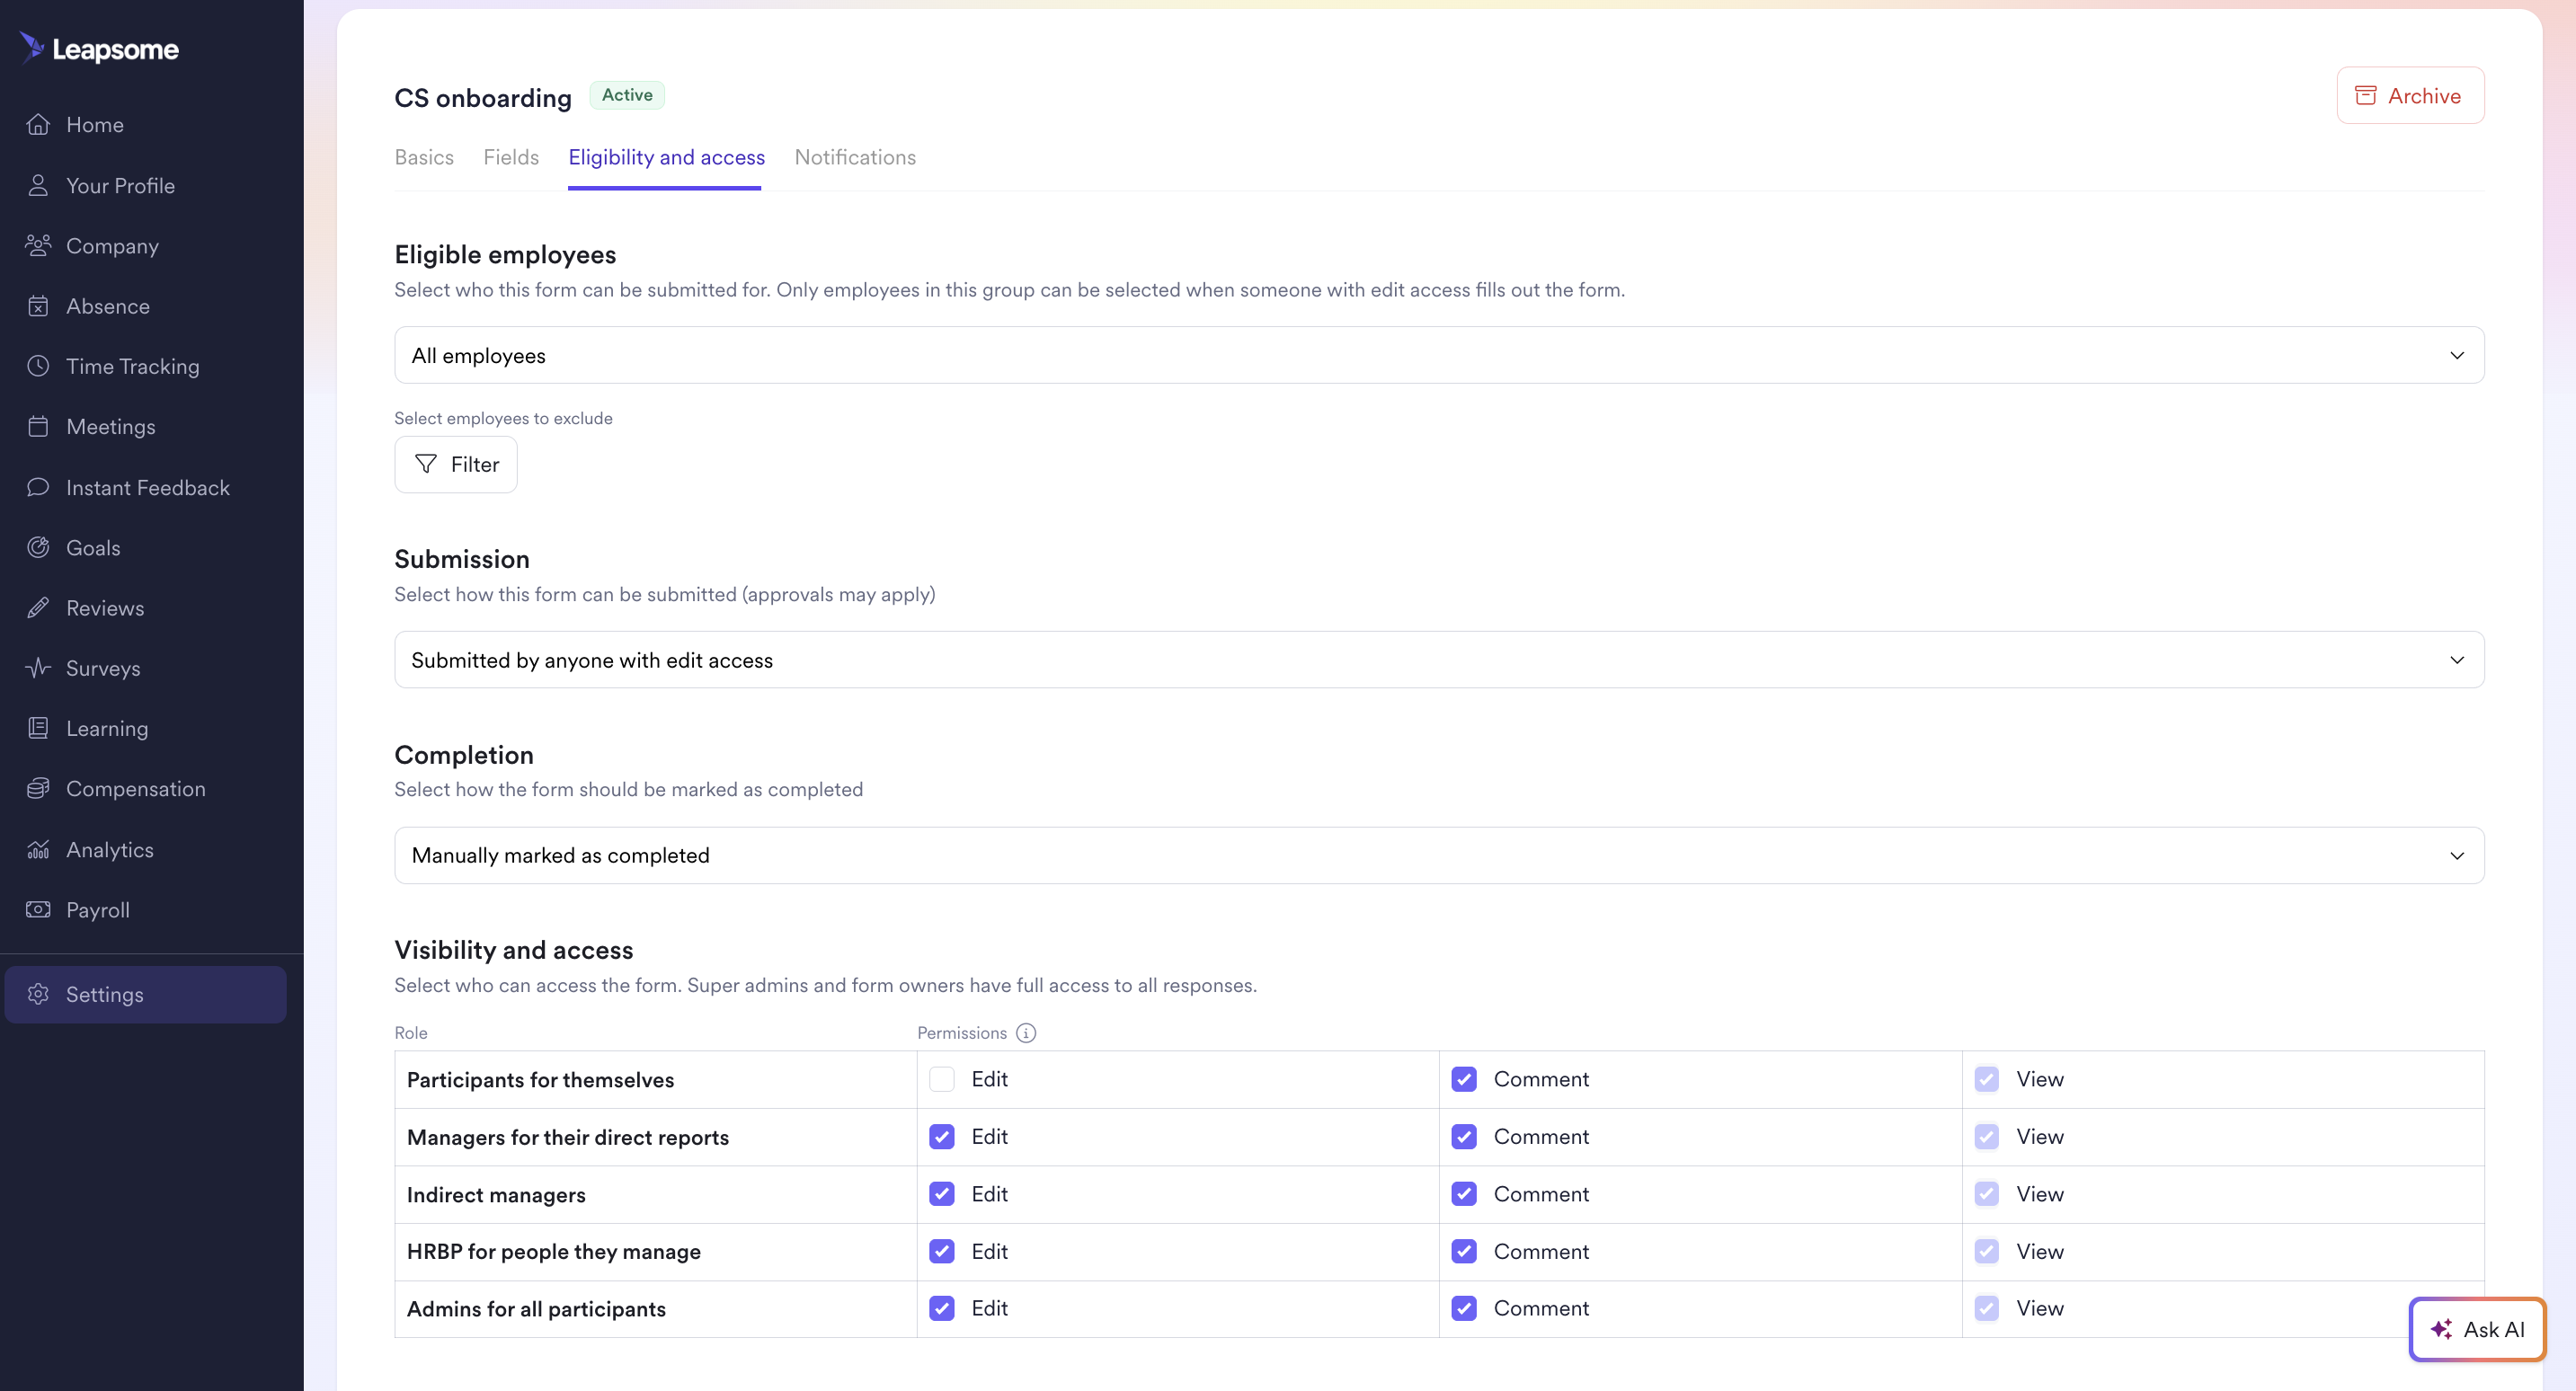Image resolution: width=2576 pixels, height=1391 pixels.
Task: Click the Permissions info icon
Action: pyautogui.click(x=1026, y=1033)
